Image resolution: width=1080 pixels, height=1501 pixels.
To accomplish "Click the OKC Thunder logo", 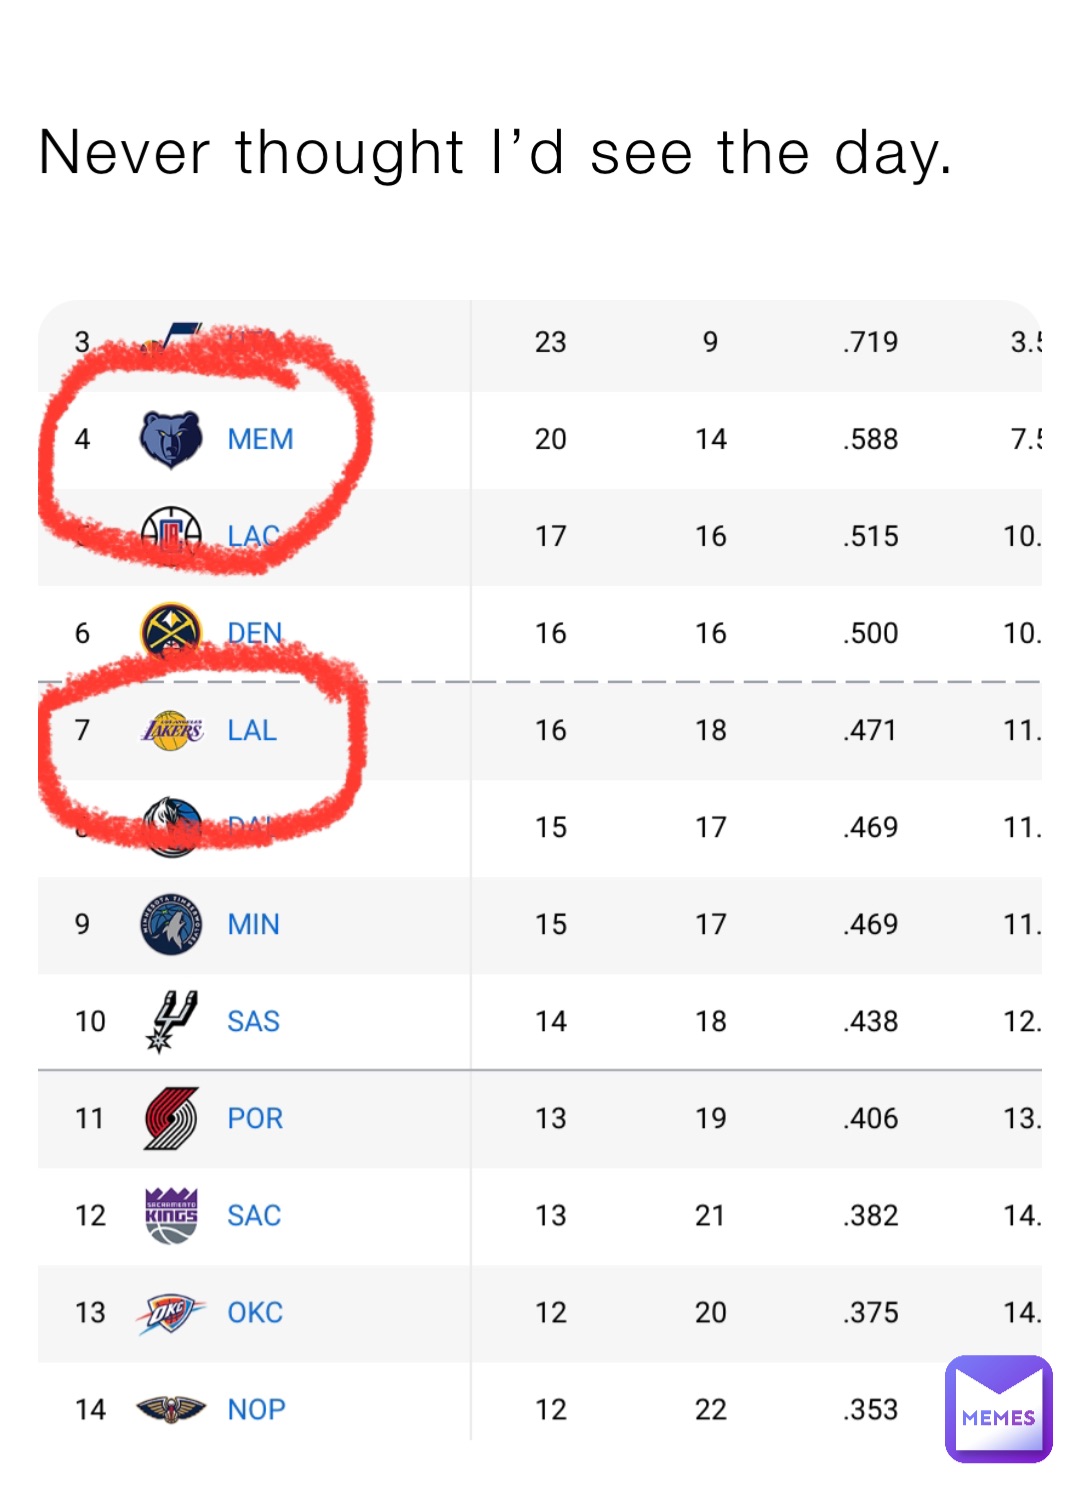I will pyautogui.click(x=171, y=1312).
